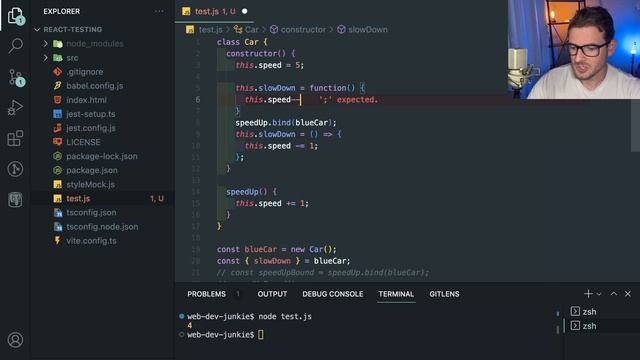
Task: Open the Run and Debug view
Action: (x=16, y=108)
